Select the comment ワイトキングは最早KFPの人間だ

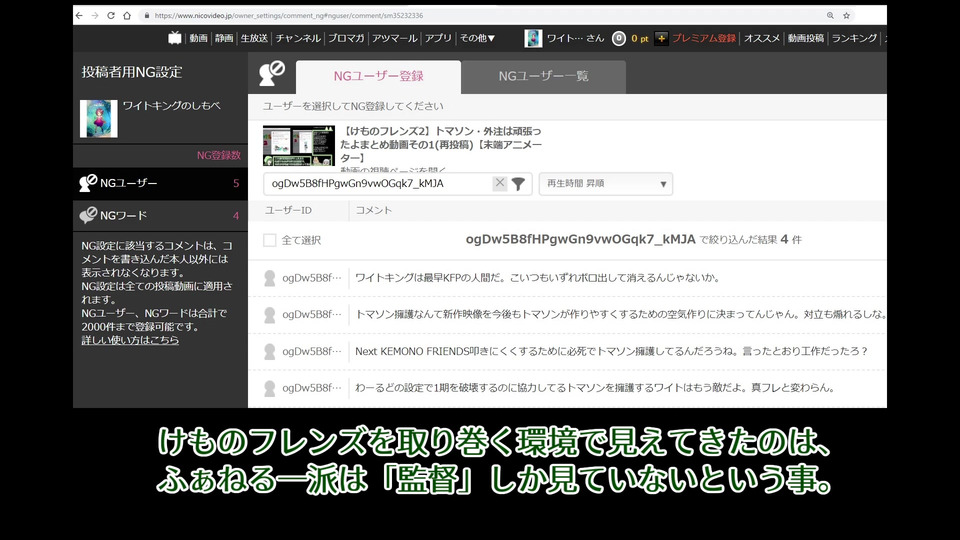tap(537, 278)
